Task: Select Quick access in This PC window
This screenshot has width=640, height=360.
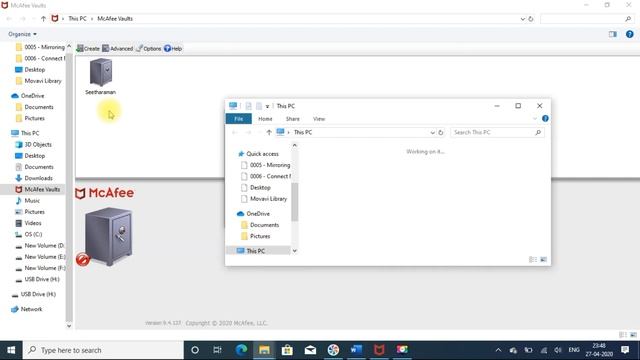Action: point(258,154)
